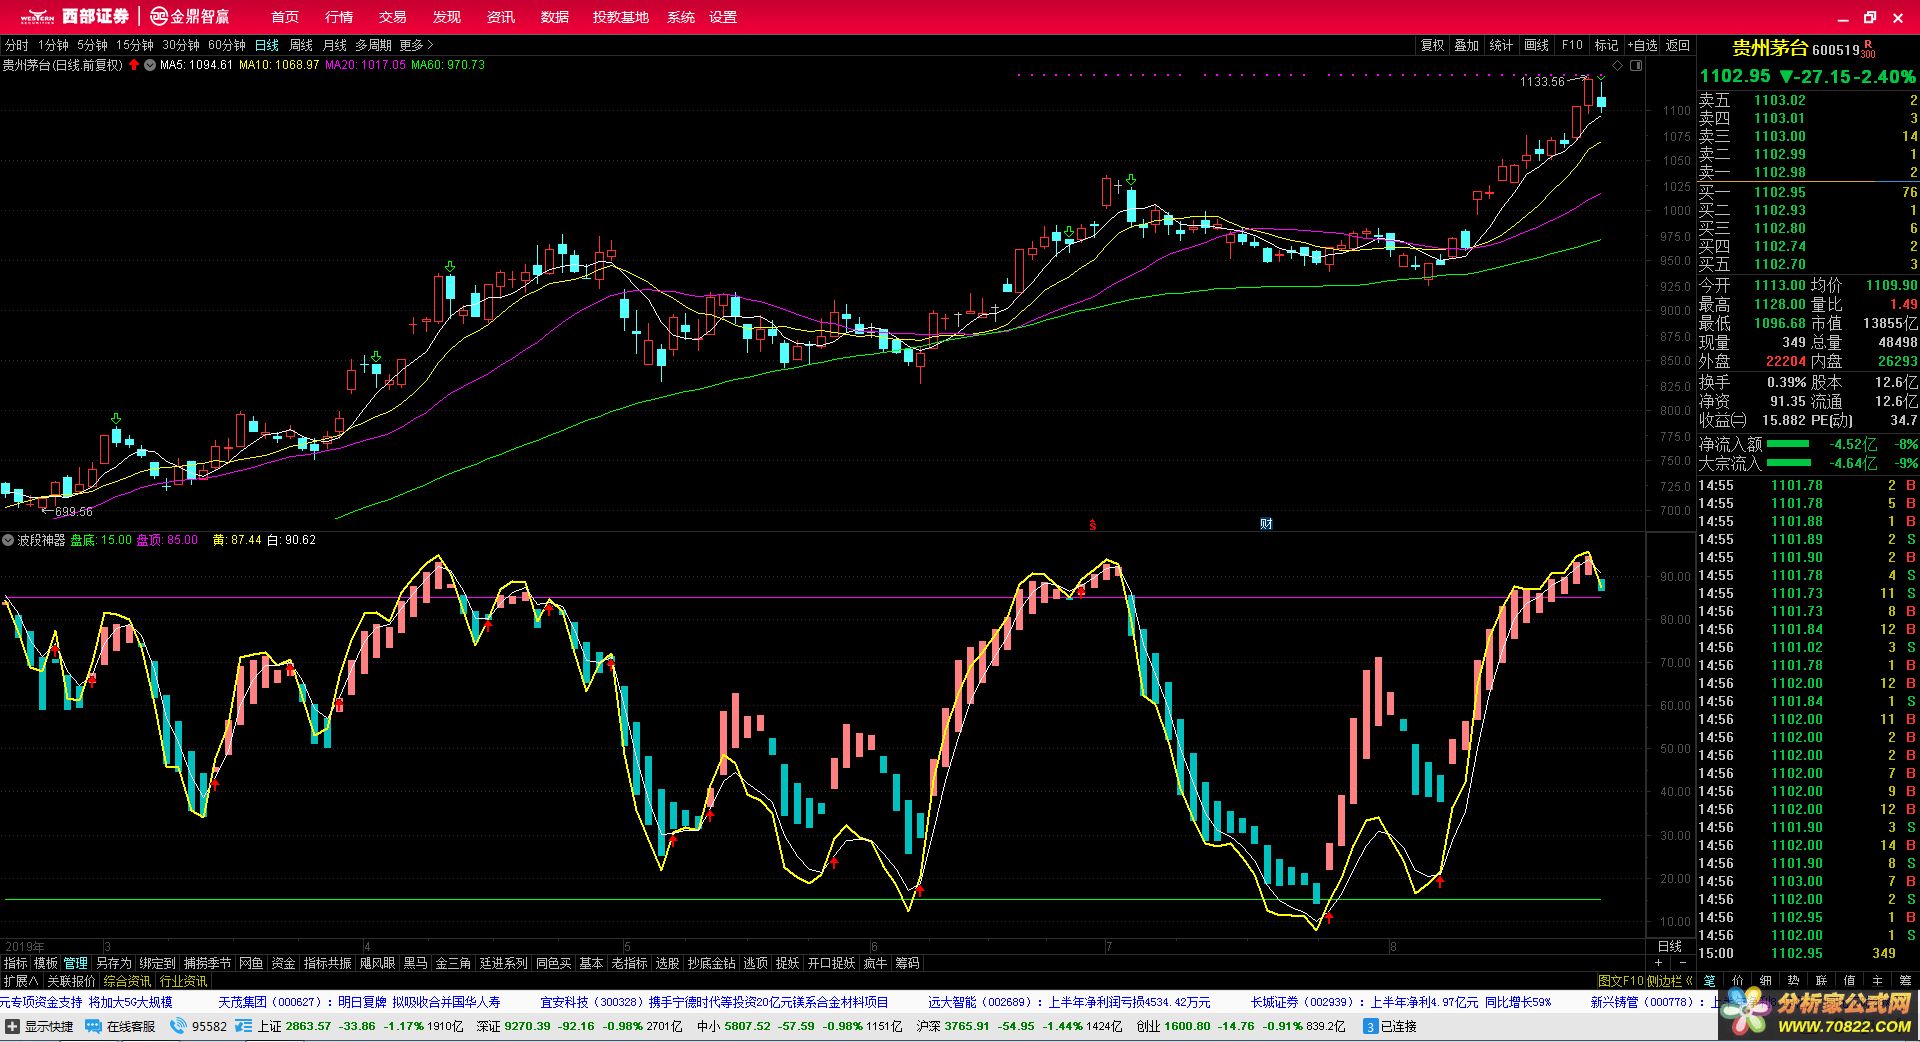The height and width of the screenshot is (1042, 1920).
Task: Open the 在线客服 chat icon
Action: pyautogui.click(x=93, y=1026)
